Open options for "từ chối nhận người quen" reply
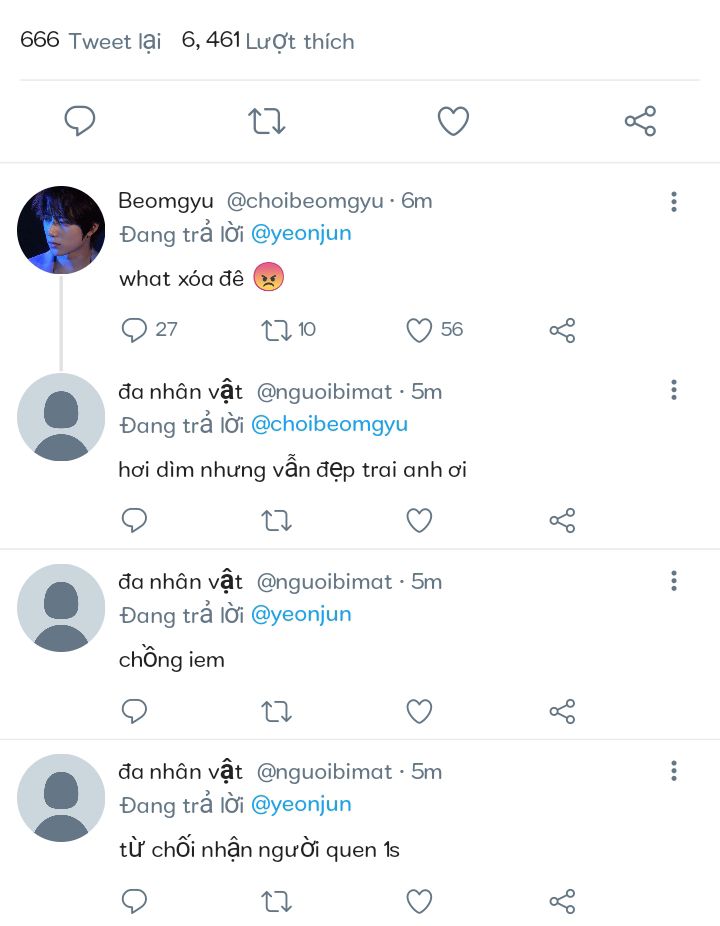This screenshot has height=926, width=720. coord(674,771)
